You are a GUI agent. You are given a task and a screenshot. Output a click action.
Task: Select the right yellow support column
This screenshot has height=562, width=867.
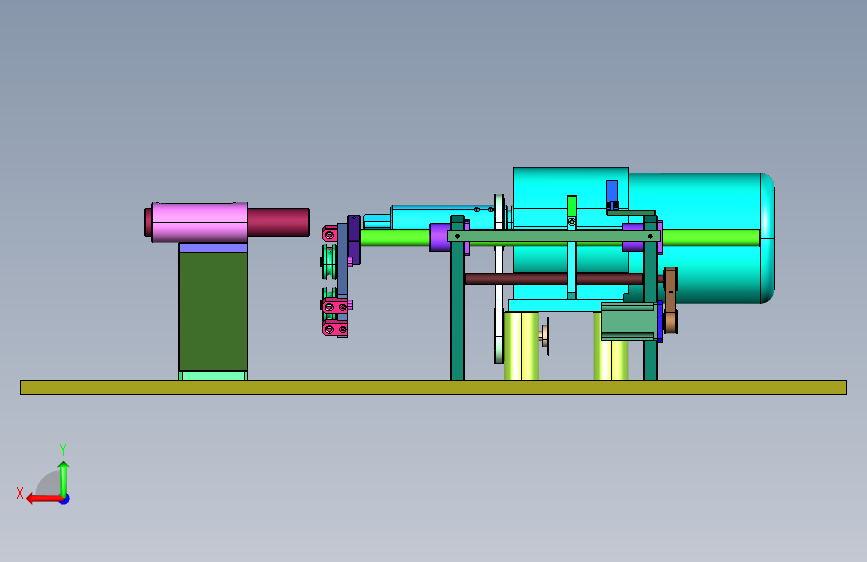coord(611,360)
